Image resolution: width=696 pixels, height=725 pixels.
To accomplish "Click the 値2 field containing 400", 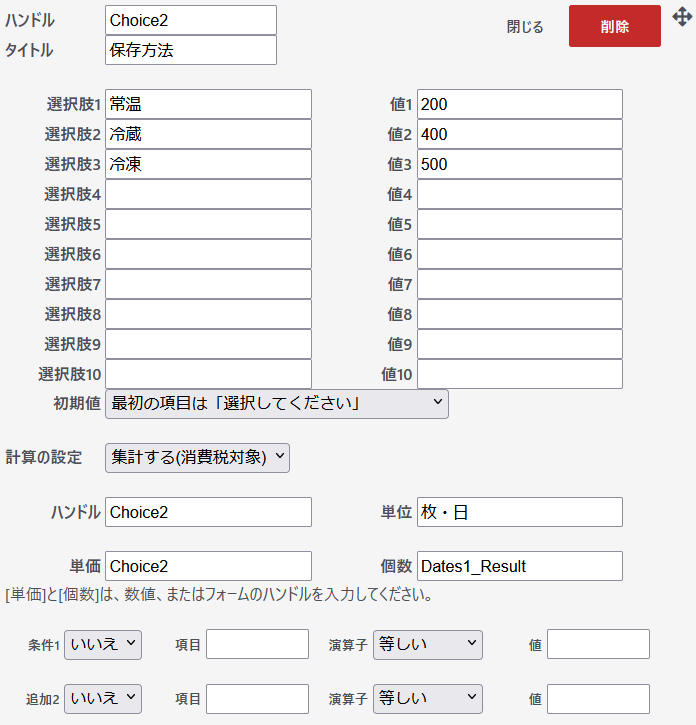I will click(x=520, y=134).
